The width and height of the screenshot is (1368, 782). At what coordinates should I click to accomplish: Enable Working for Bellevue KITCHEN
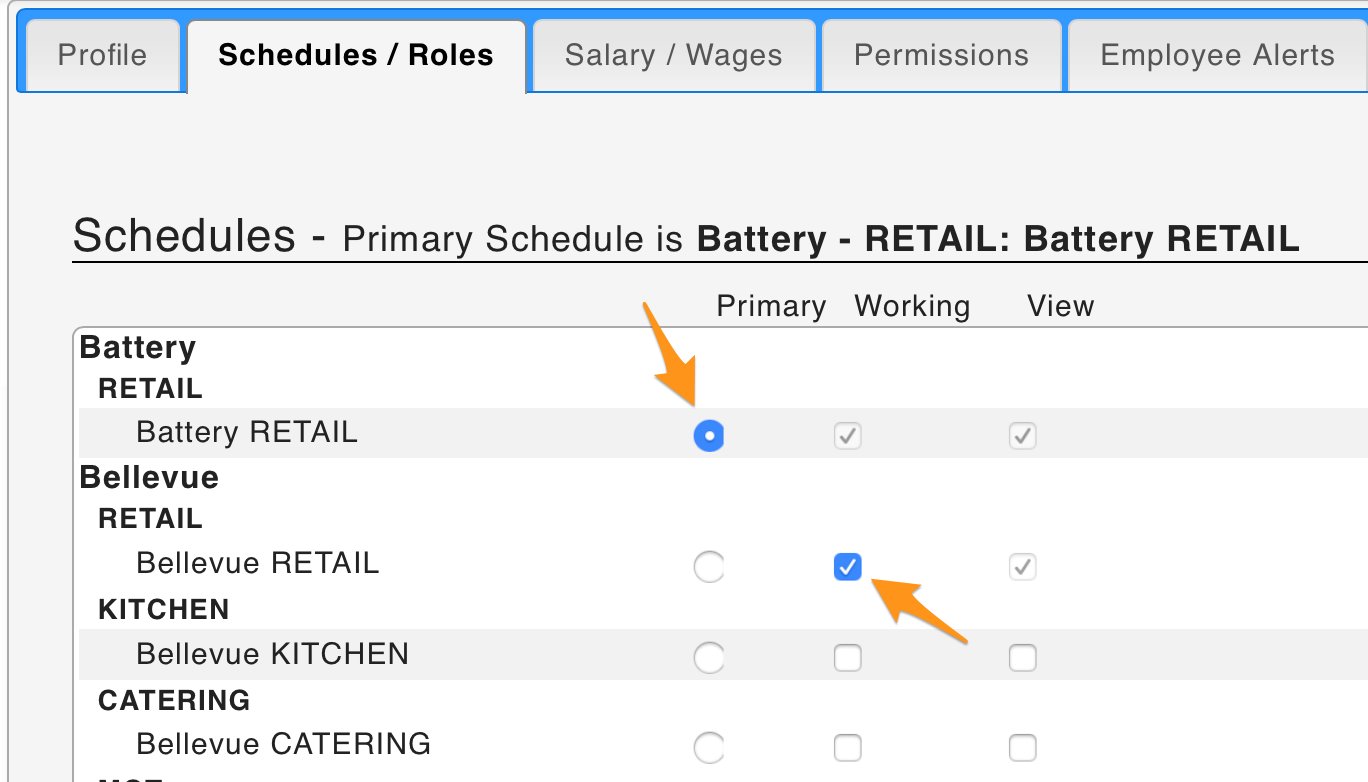[847, 657]
